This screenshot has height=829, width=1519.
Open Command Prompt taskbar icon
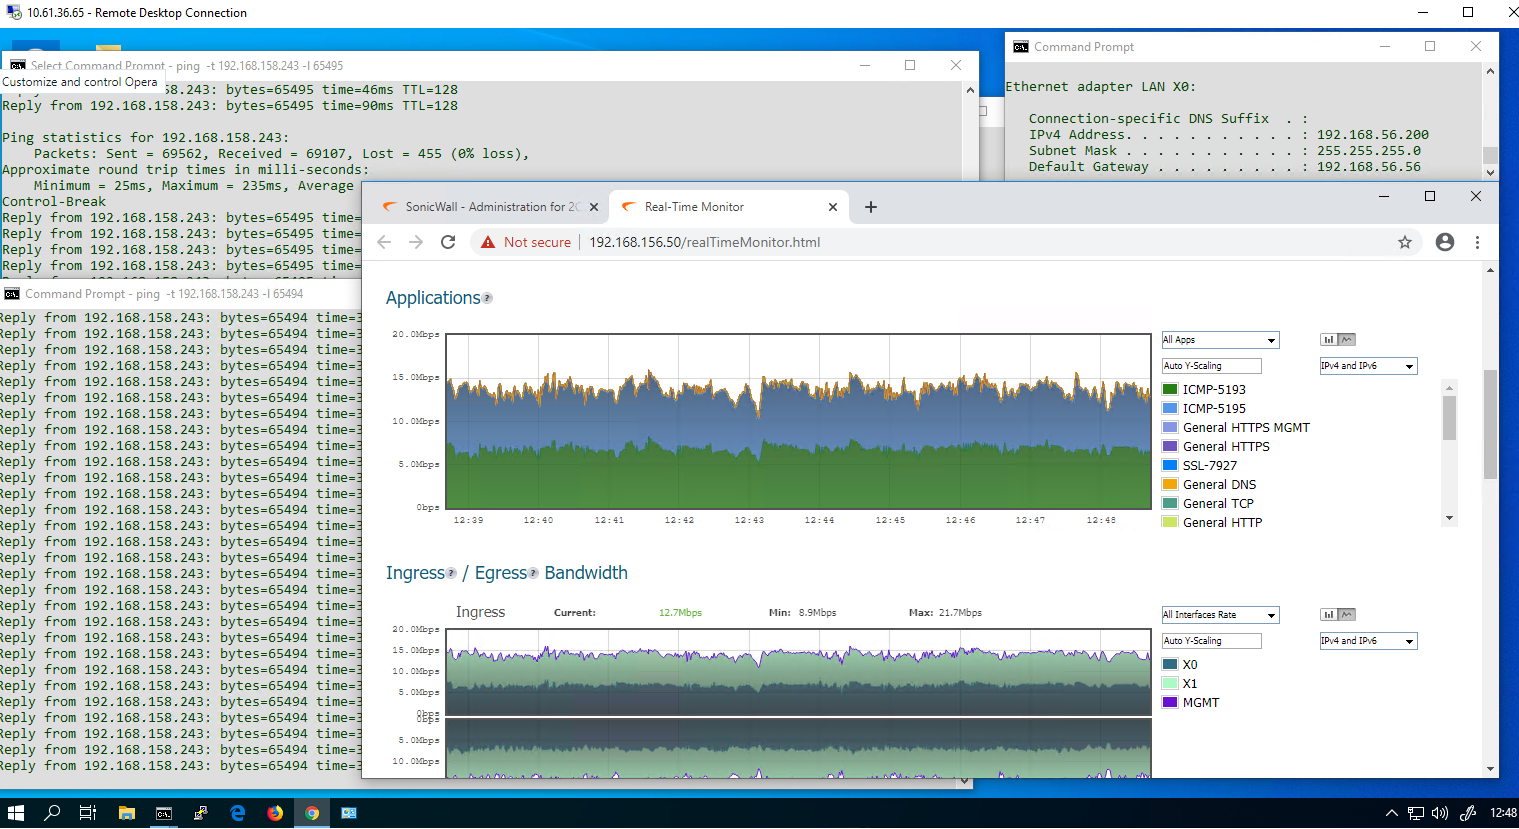163,813
